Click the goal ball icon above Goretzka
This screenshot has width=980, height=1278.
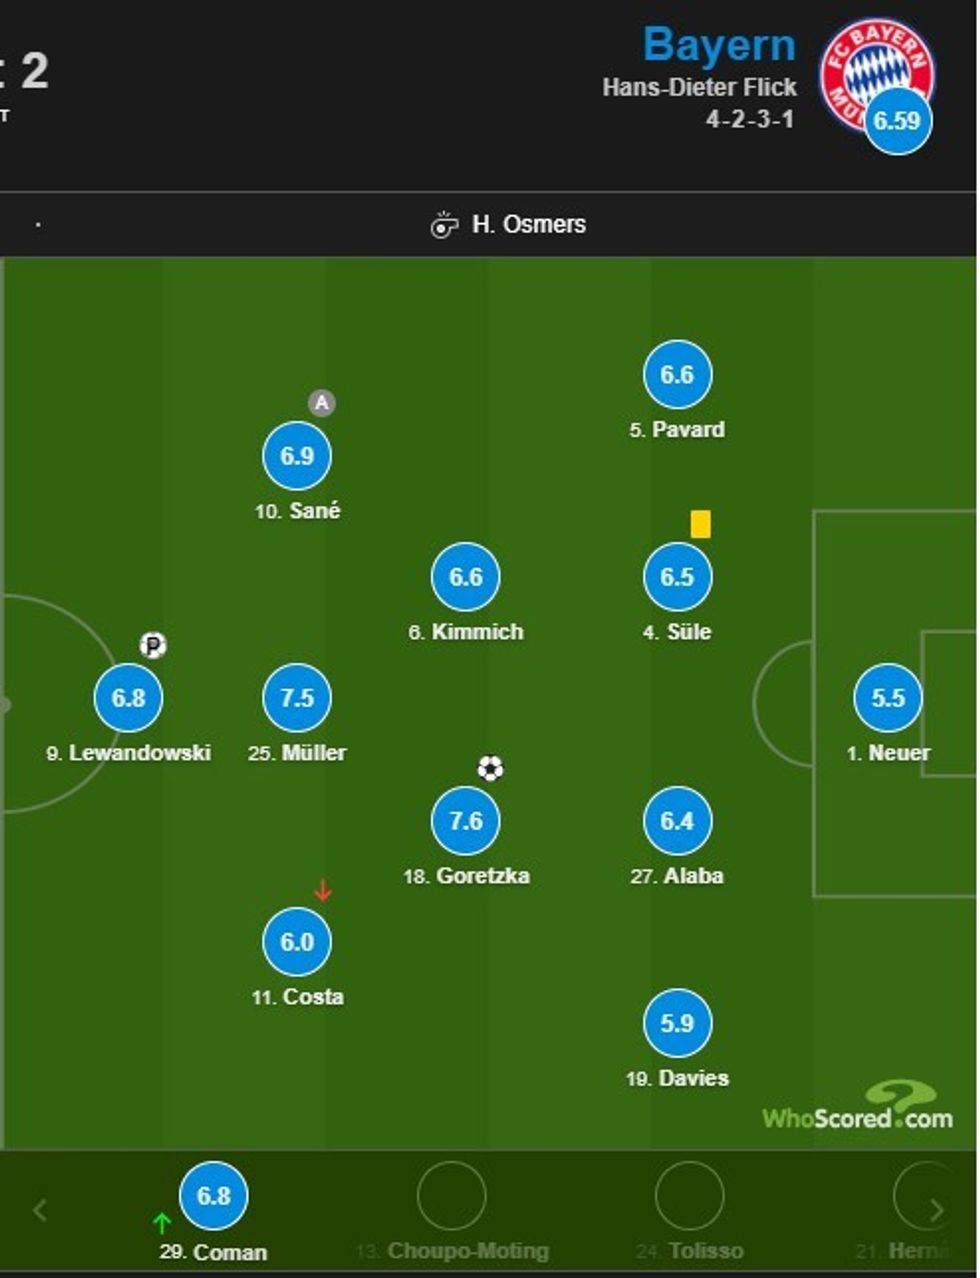coord(490,768)
